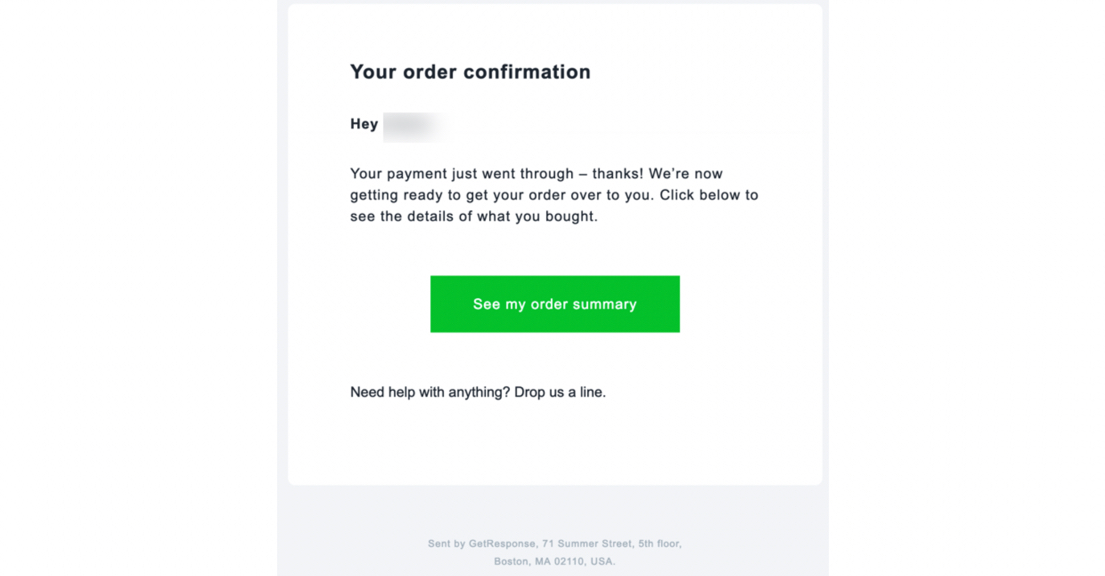Click the We're now phrase in the body
The height and width of the screenshot is (576, 1105).
(686, 173)
